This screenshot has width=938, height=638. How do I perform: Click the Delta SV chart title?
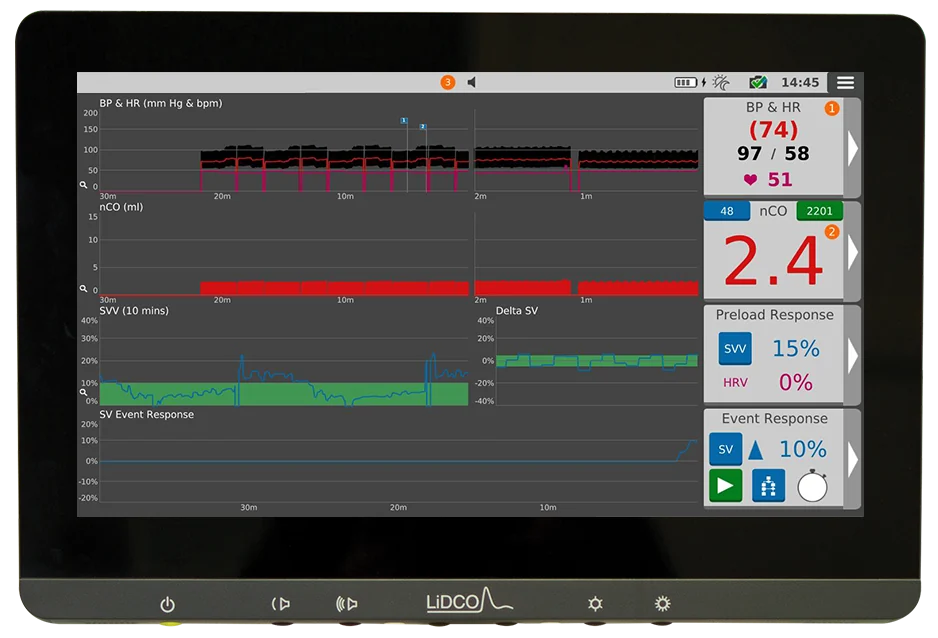(x=517, y=311)
